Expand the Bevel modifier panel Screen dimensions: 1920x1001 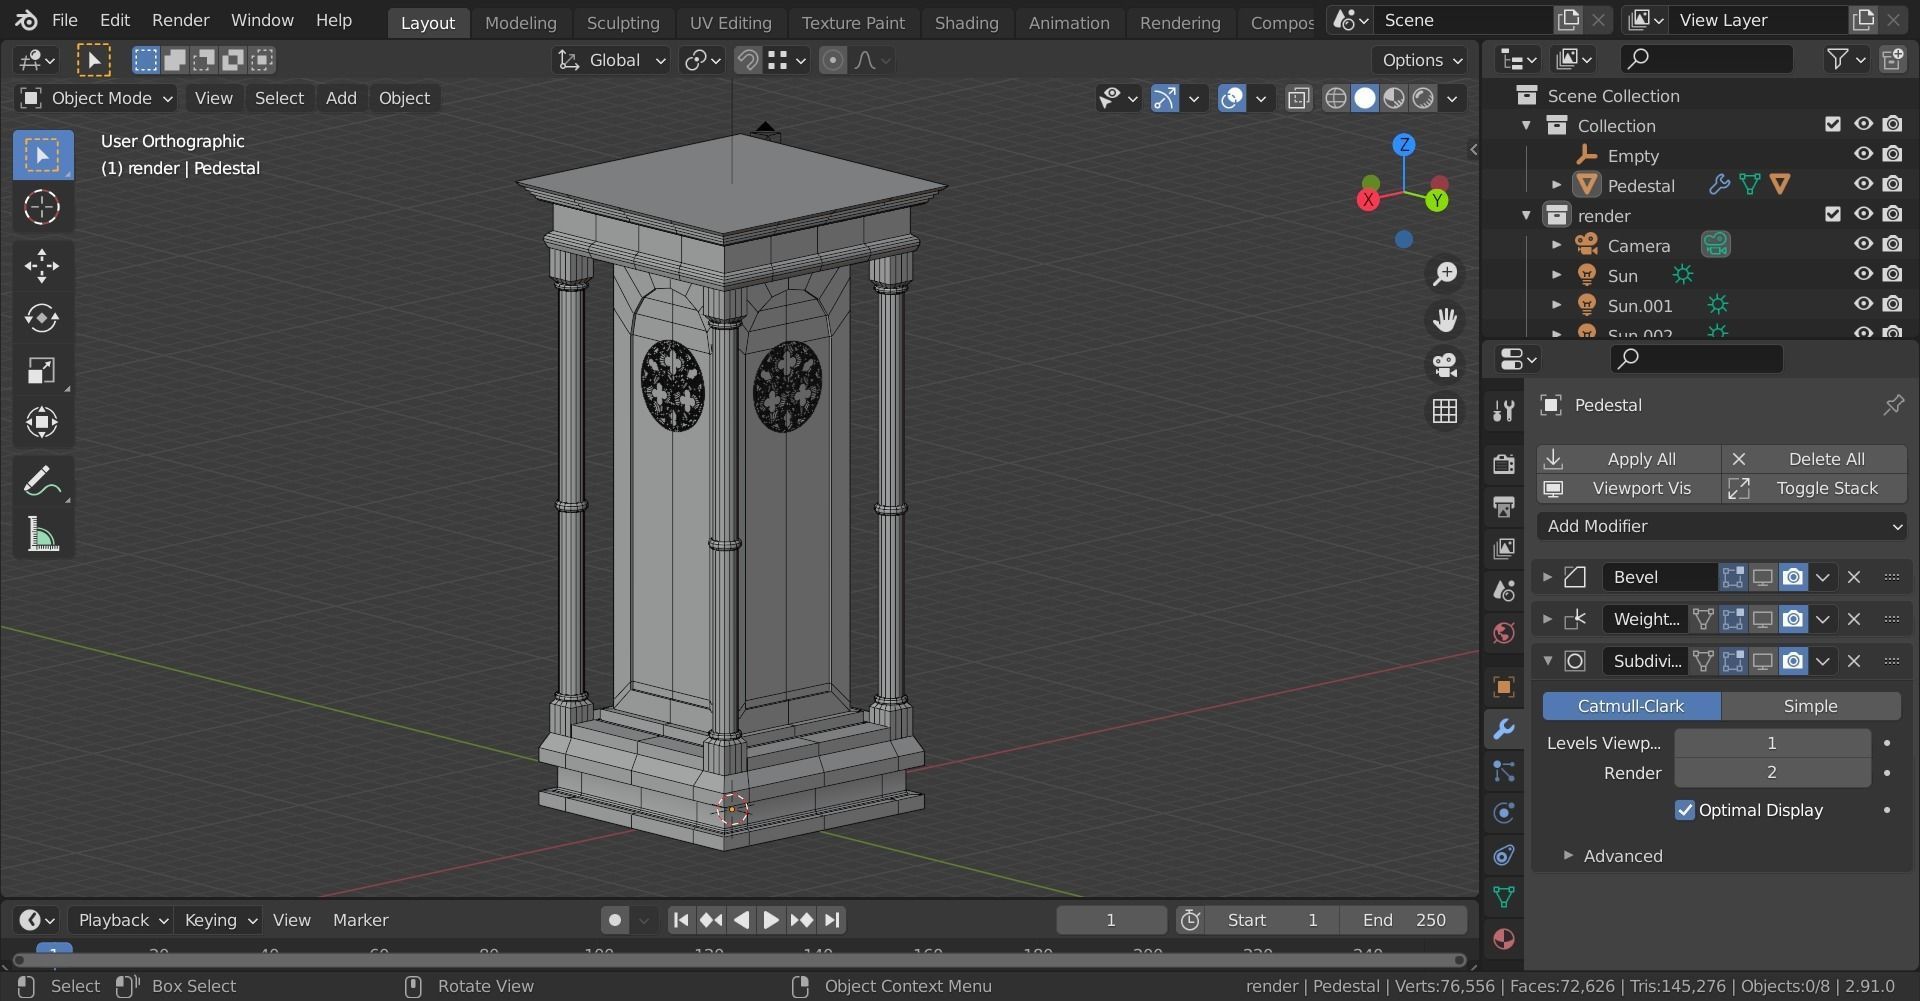click(1547, 577)
